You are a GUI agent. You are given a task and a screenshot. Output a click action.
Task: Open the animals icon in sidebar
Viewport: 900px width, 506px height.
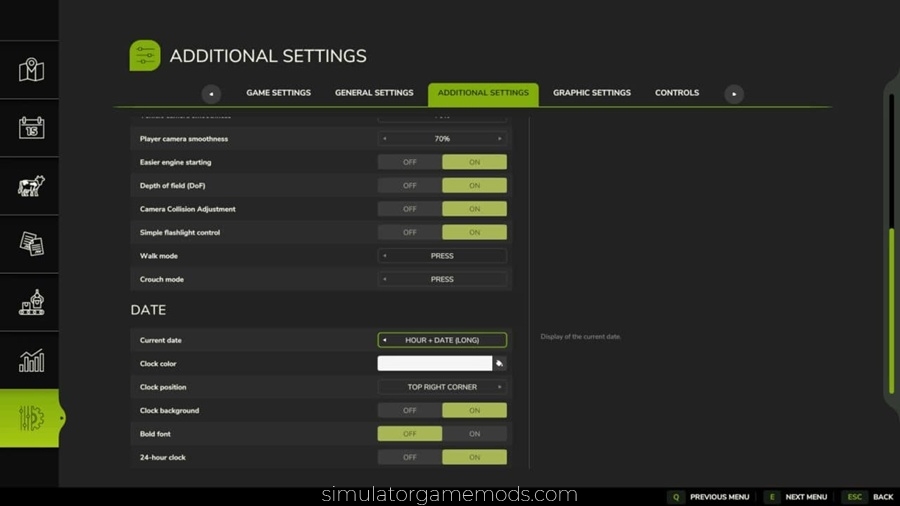[31, 186]
